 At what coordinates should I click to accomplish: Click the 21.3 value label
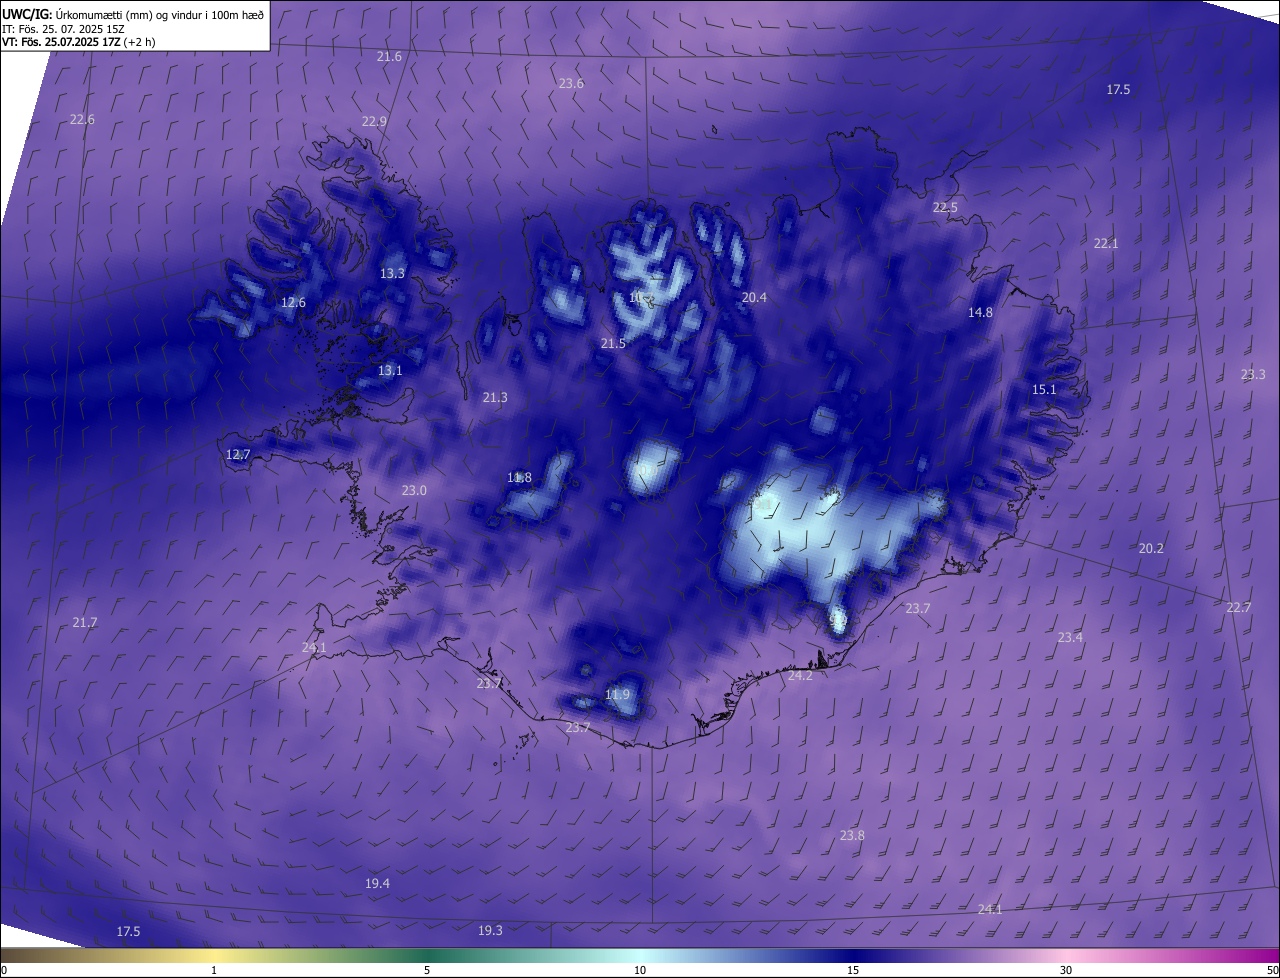(x=495, y=398)
